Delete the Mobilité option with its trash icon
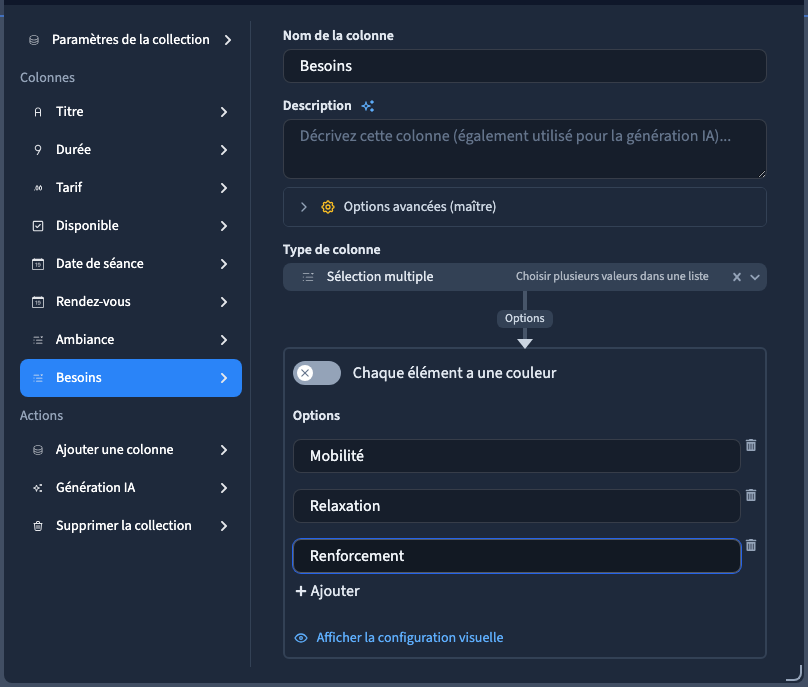The image size is (808, 687). click(x=751, y=445)
